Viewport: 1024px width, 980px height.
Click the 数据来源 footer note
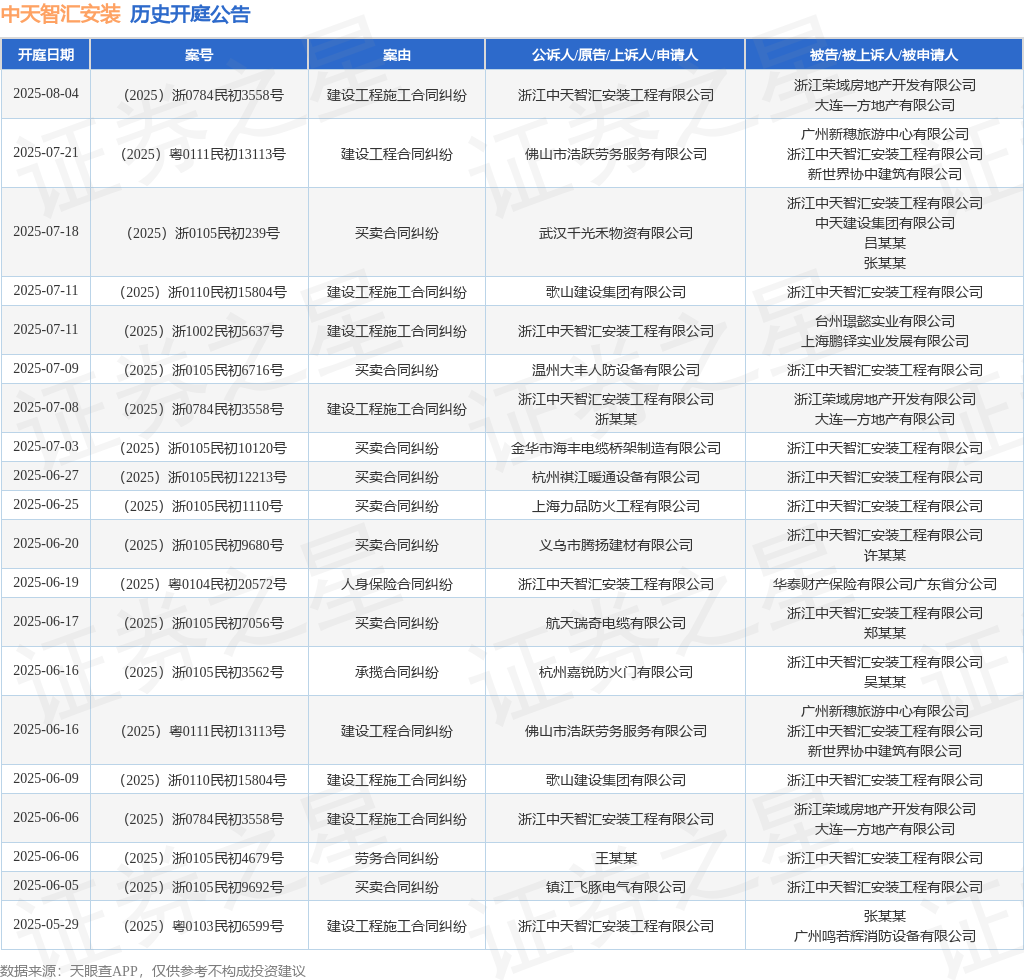tap(153, 971)
